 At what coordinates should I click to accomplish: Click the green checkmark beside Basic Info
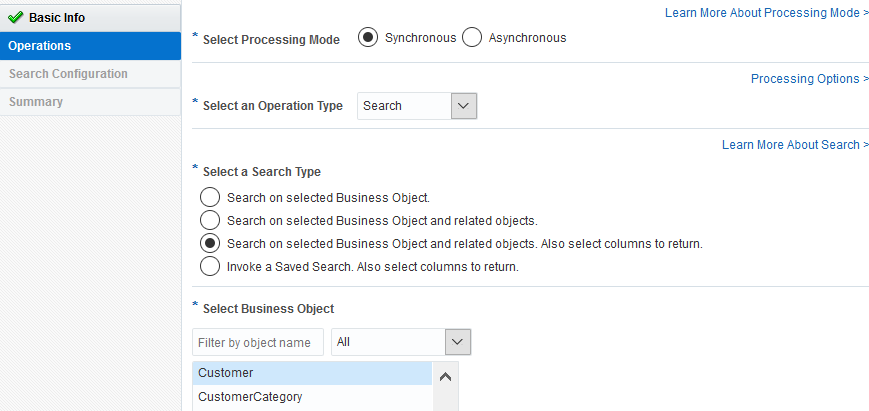(15, 17)
